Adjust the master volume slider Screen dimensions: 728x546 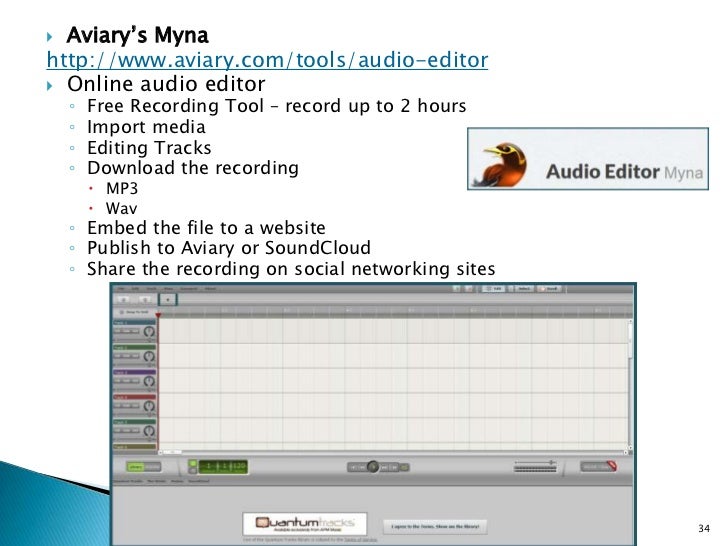tap(535, 463)
